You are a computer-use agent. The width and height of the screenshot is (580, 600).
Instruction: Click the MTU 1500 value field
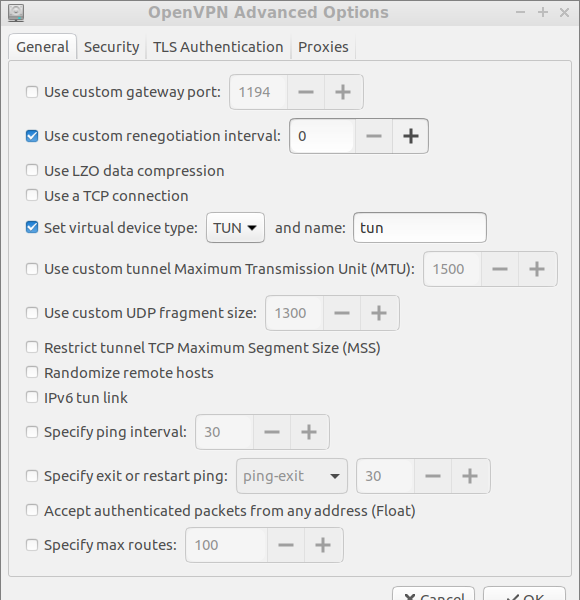452,269
